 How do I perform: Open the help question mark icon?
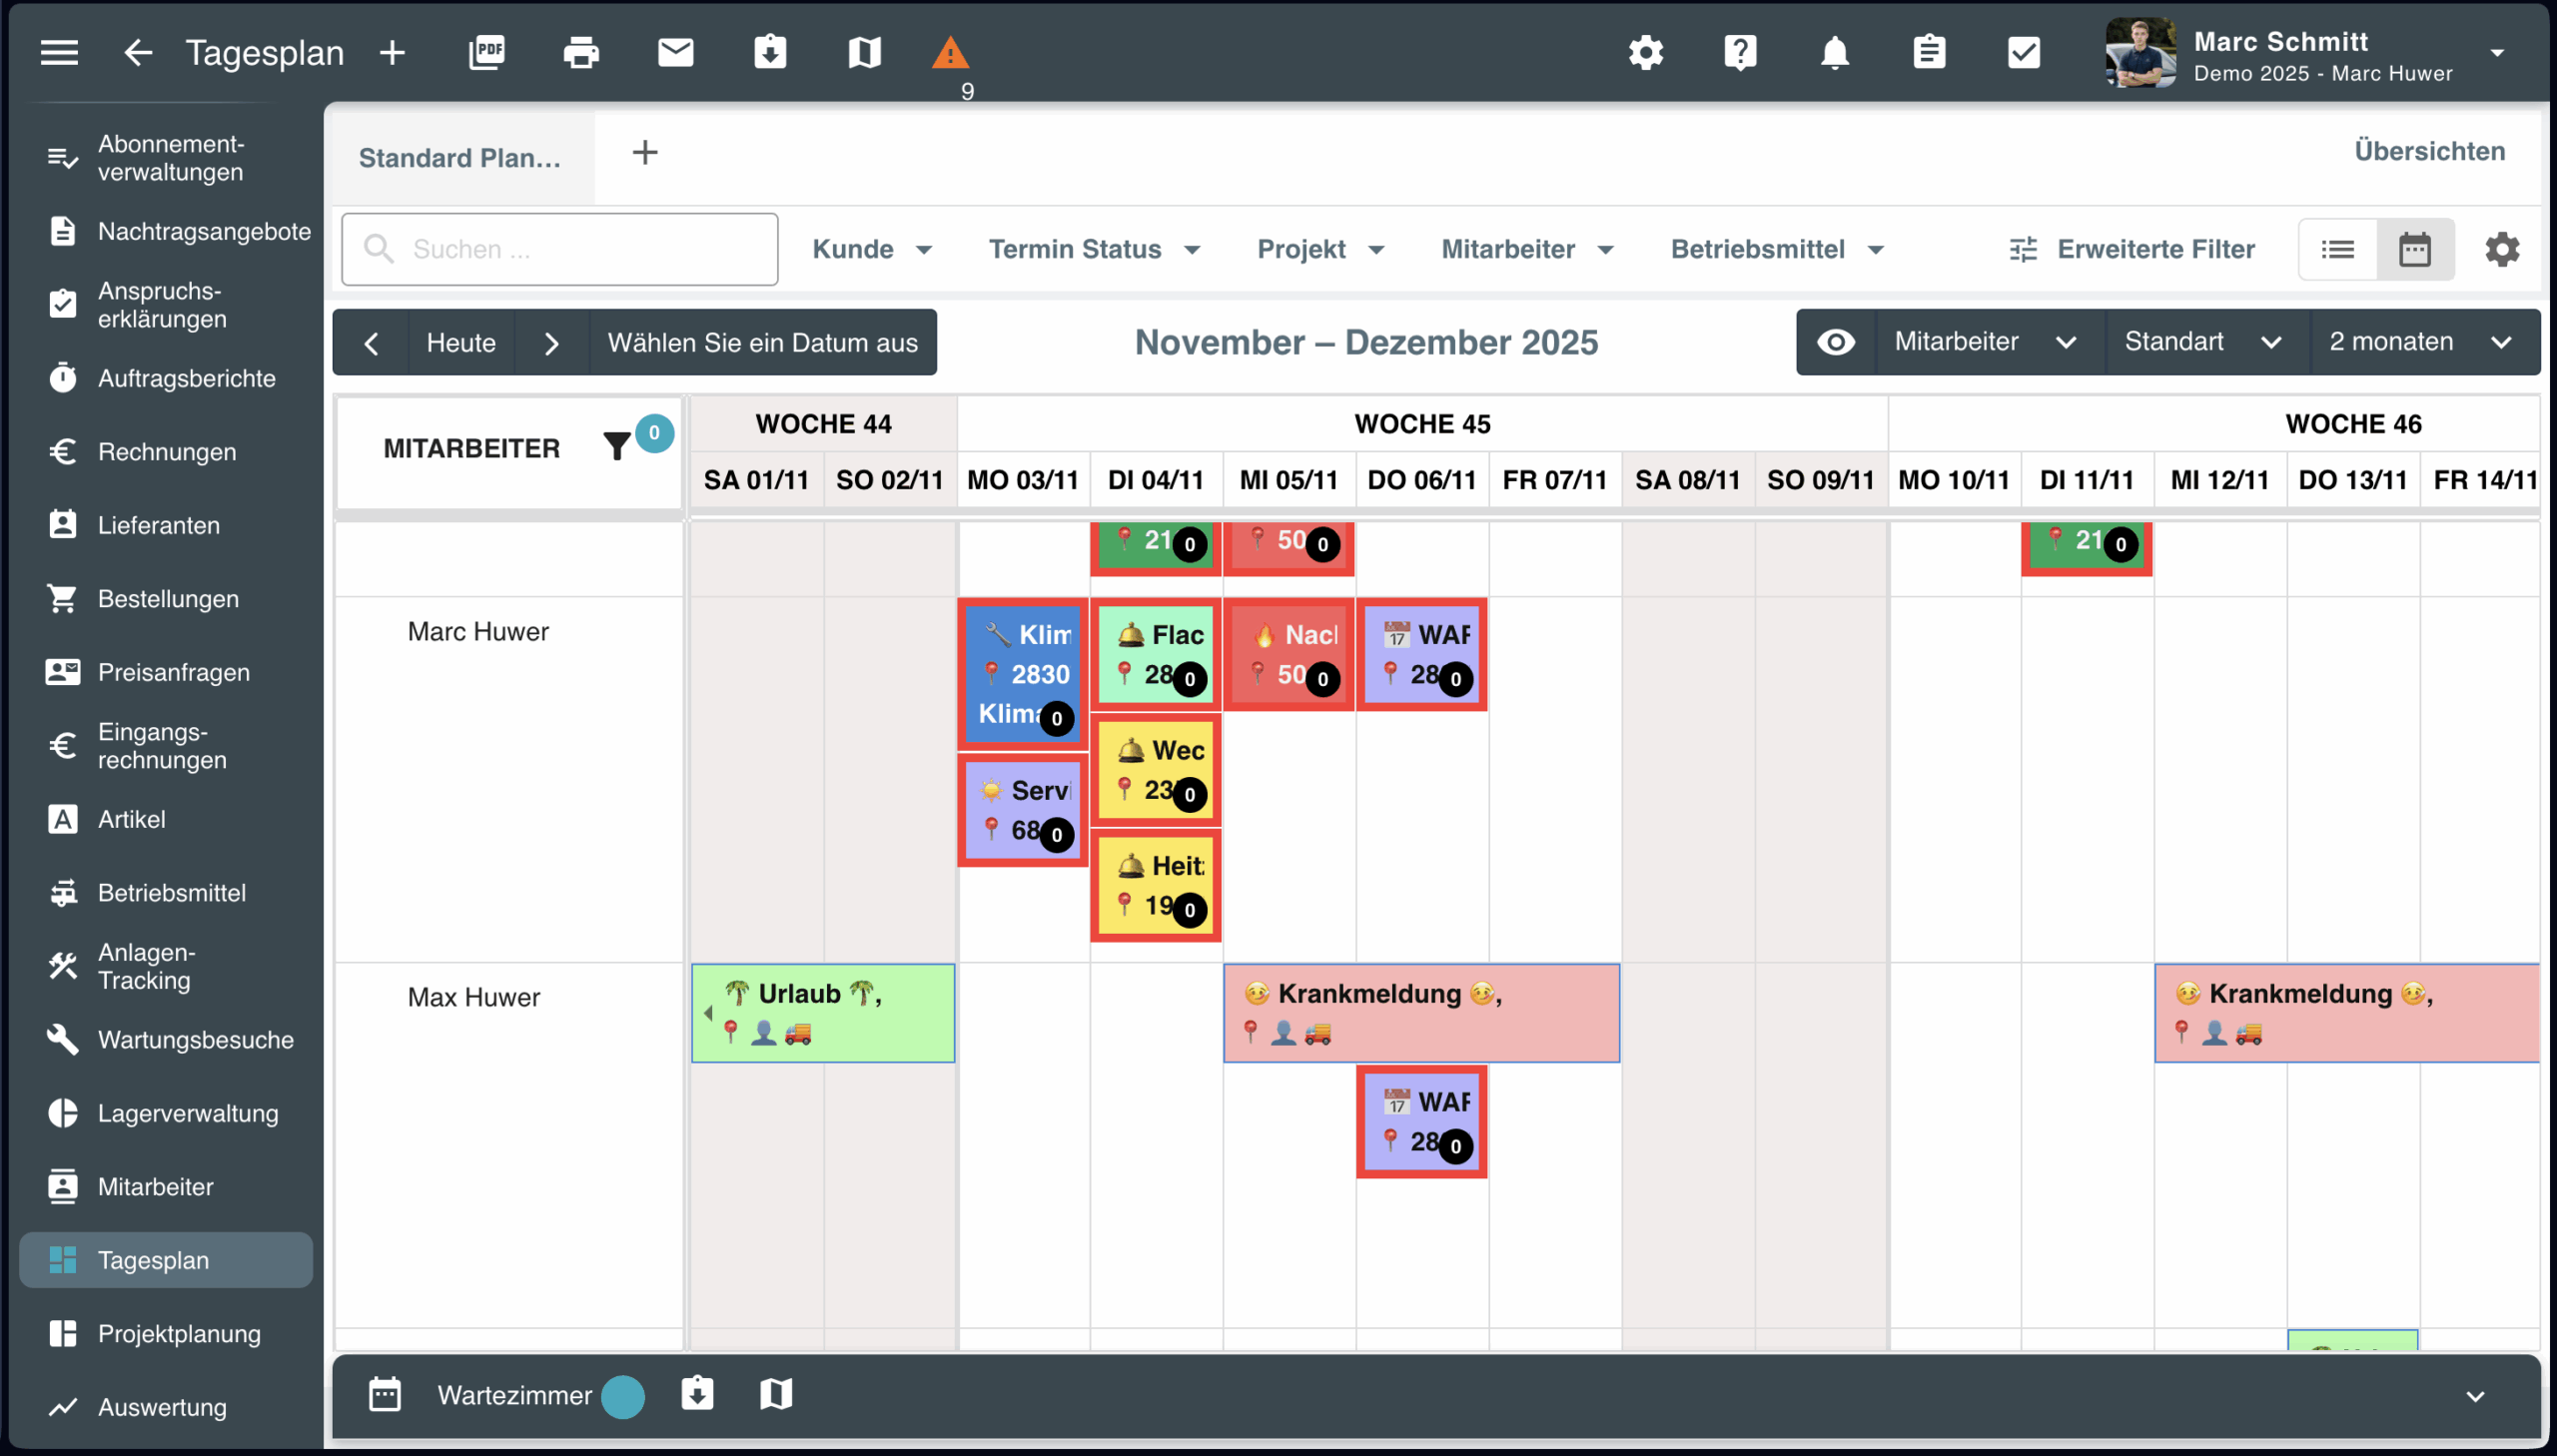pyautogui.click(x=1740, y=52)
